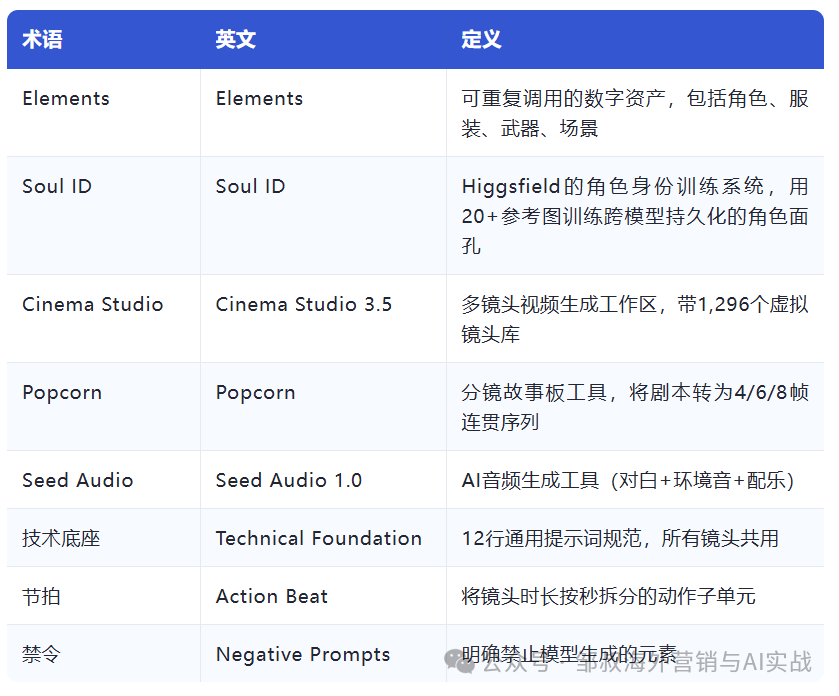Click the 多镜头视频生成工作区 definition
839x696 pixels.
[635, 319]
